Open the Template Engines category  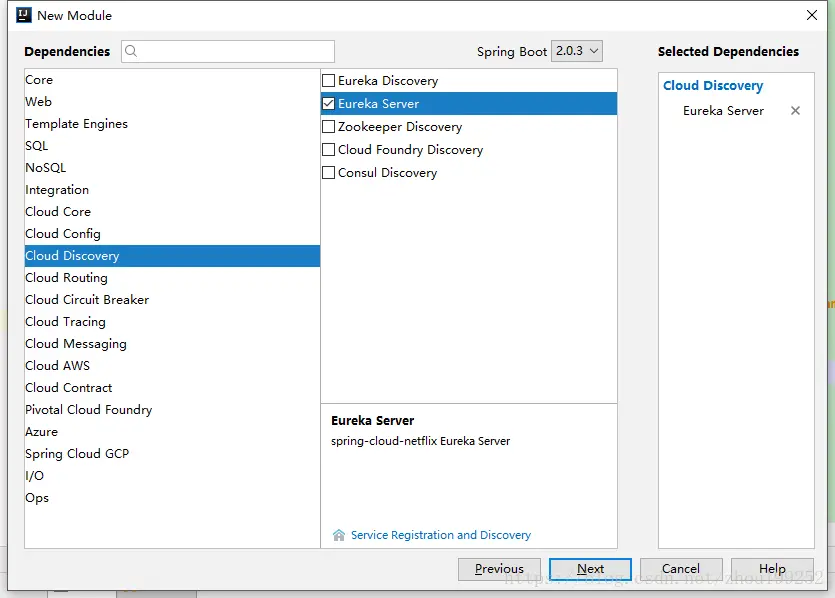(172, 124)
